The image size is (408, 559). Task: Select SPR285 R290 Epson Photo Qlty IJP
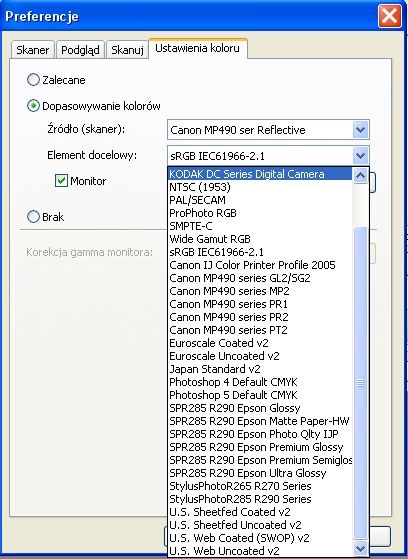[260, 434]
